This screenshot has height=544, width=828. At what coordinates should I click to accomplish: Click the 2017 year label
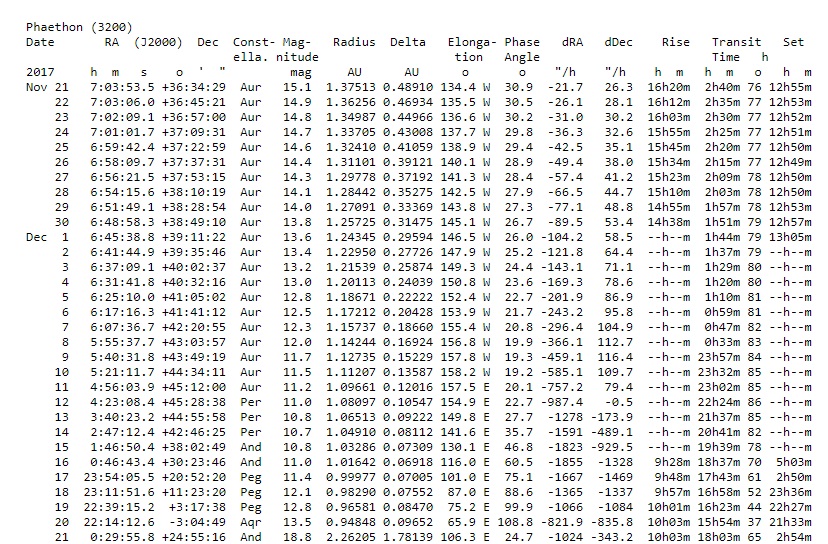tap(40, 72)
